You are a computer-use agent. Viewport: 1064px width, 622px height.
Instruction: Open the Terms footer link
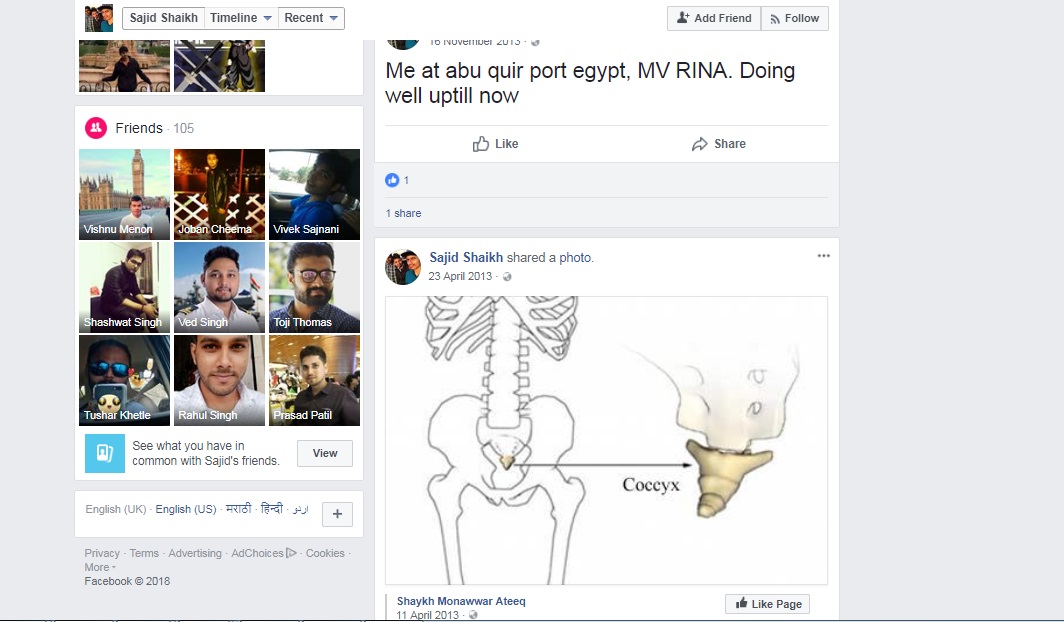pyautogui.click(x=144, y=553)
